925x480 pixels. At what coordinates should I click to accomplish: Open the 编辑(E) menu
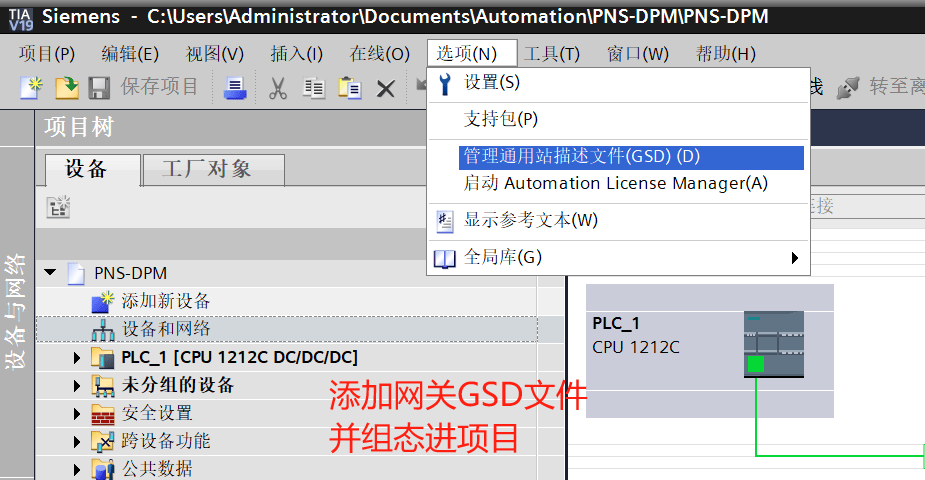coord(130,54)
